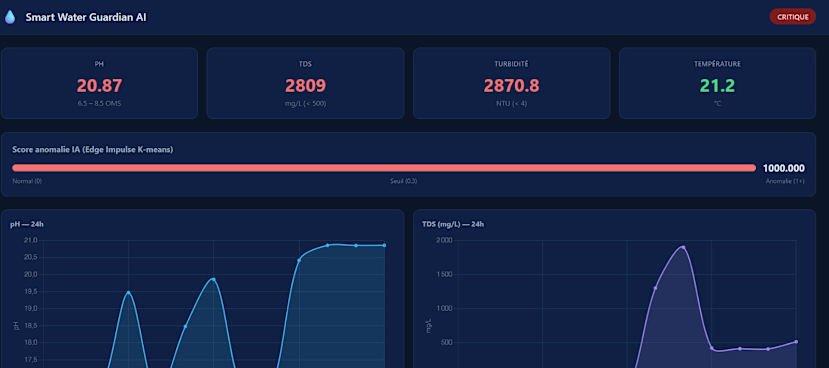The width and height of the screenshot is (829, 368).
Task: Click the TDS chart peak point near 1900
Action: click(683, 247)
